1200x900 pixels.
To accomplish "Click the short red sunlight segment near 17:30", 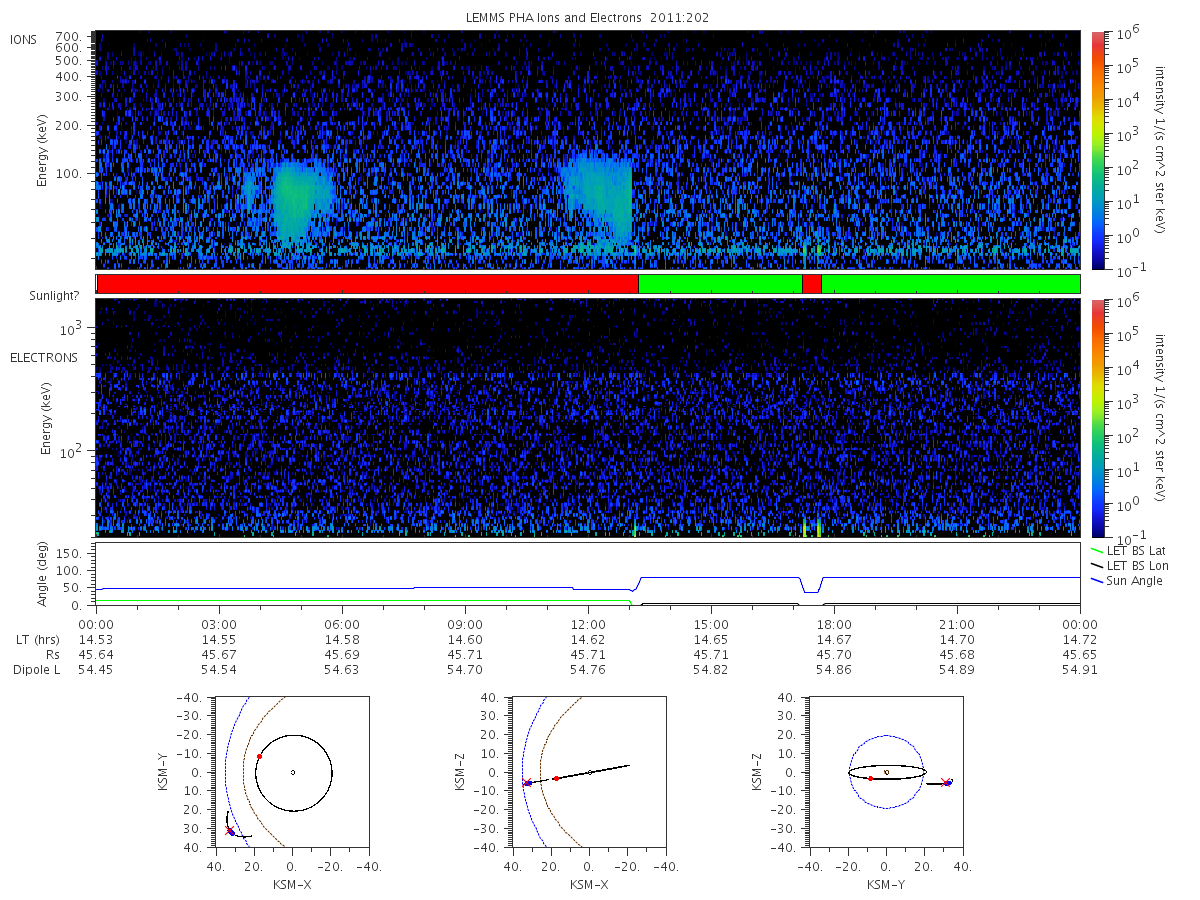I will click(811, 284).
